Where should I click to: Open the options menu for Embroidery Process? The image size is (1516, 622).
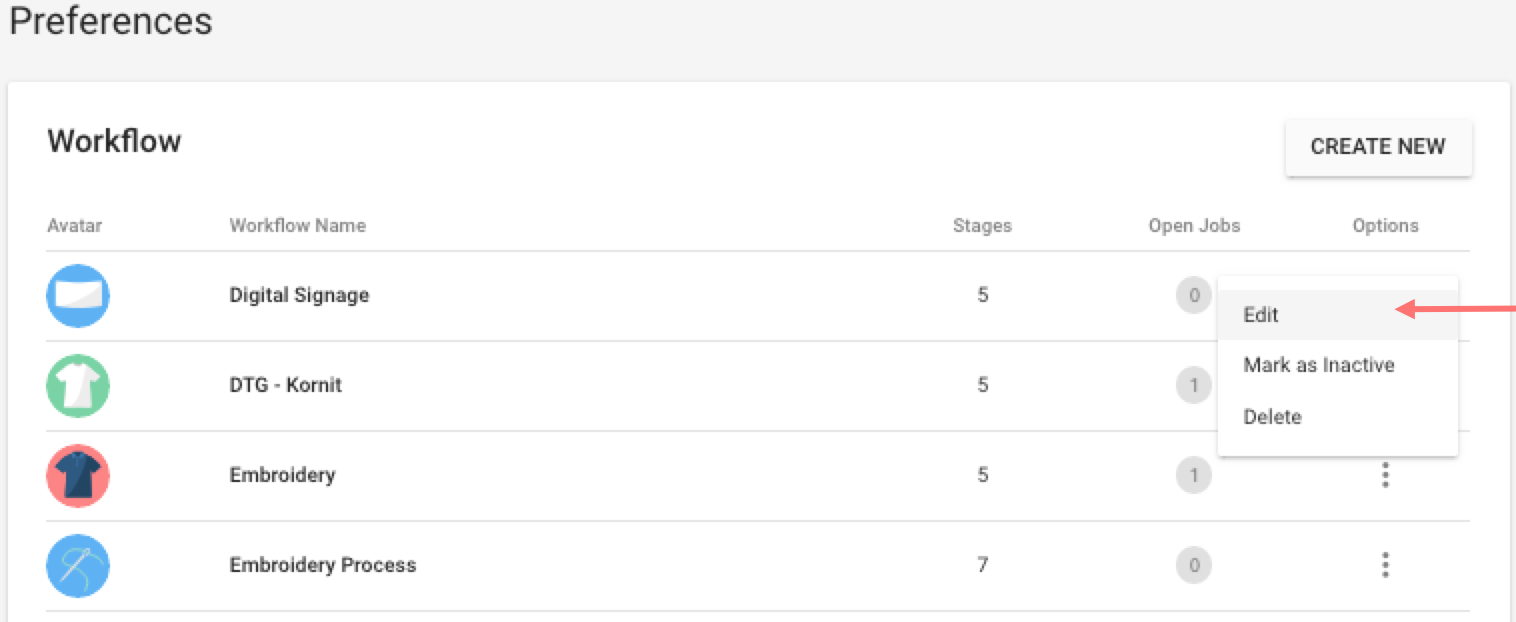click(x=1385, y=565)
